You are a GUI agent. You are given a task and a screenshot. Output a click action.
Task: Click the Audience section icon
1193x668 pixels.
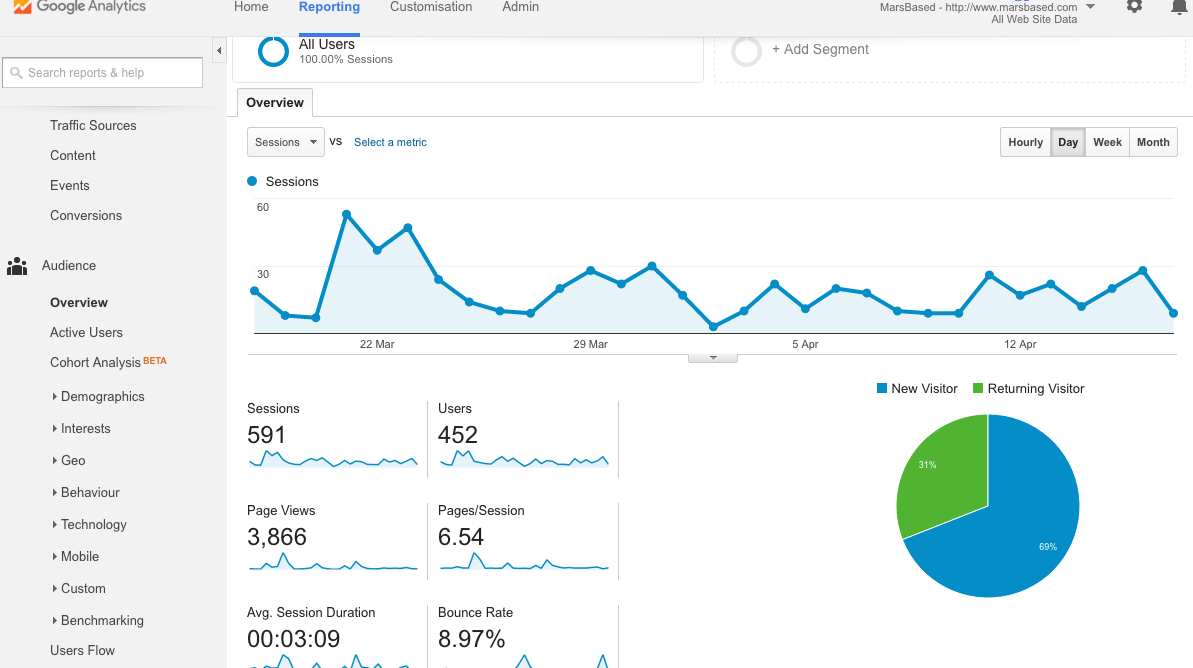point(17,265)
